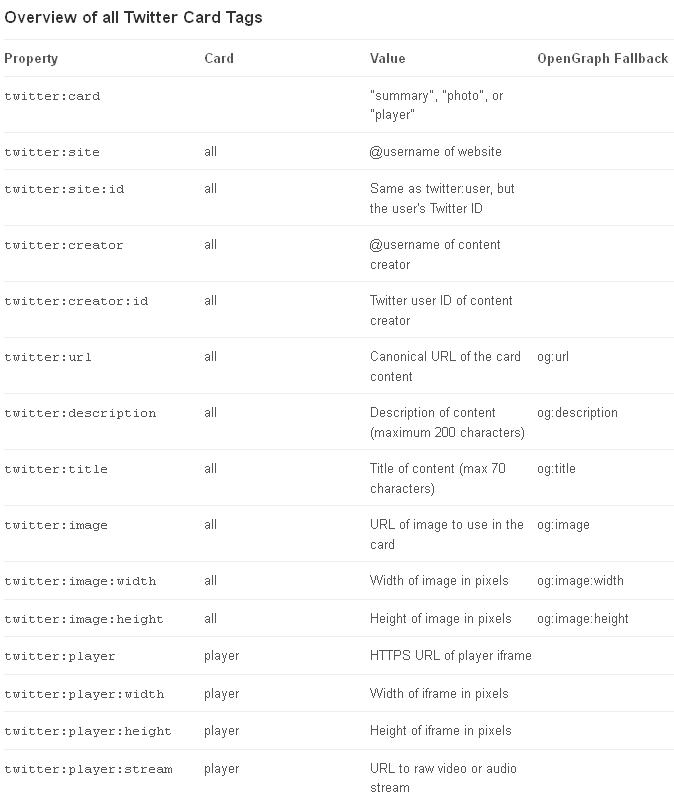Click 'HTTPS URL of player iframe' value
The image size is (674, 799).
pos(450,655)
